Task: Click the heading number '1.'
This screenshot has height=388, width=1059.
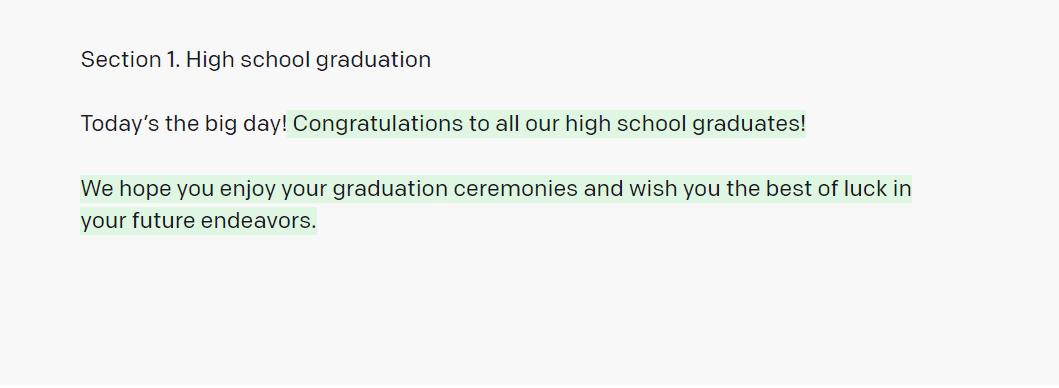Action: pos(173,59)
